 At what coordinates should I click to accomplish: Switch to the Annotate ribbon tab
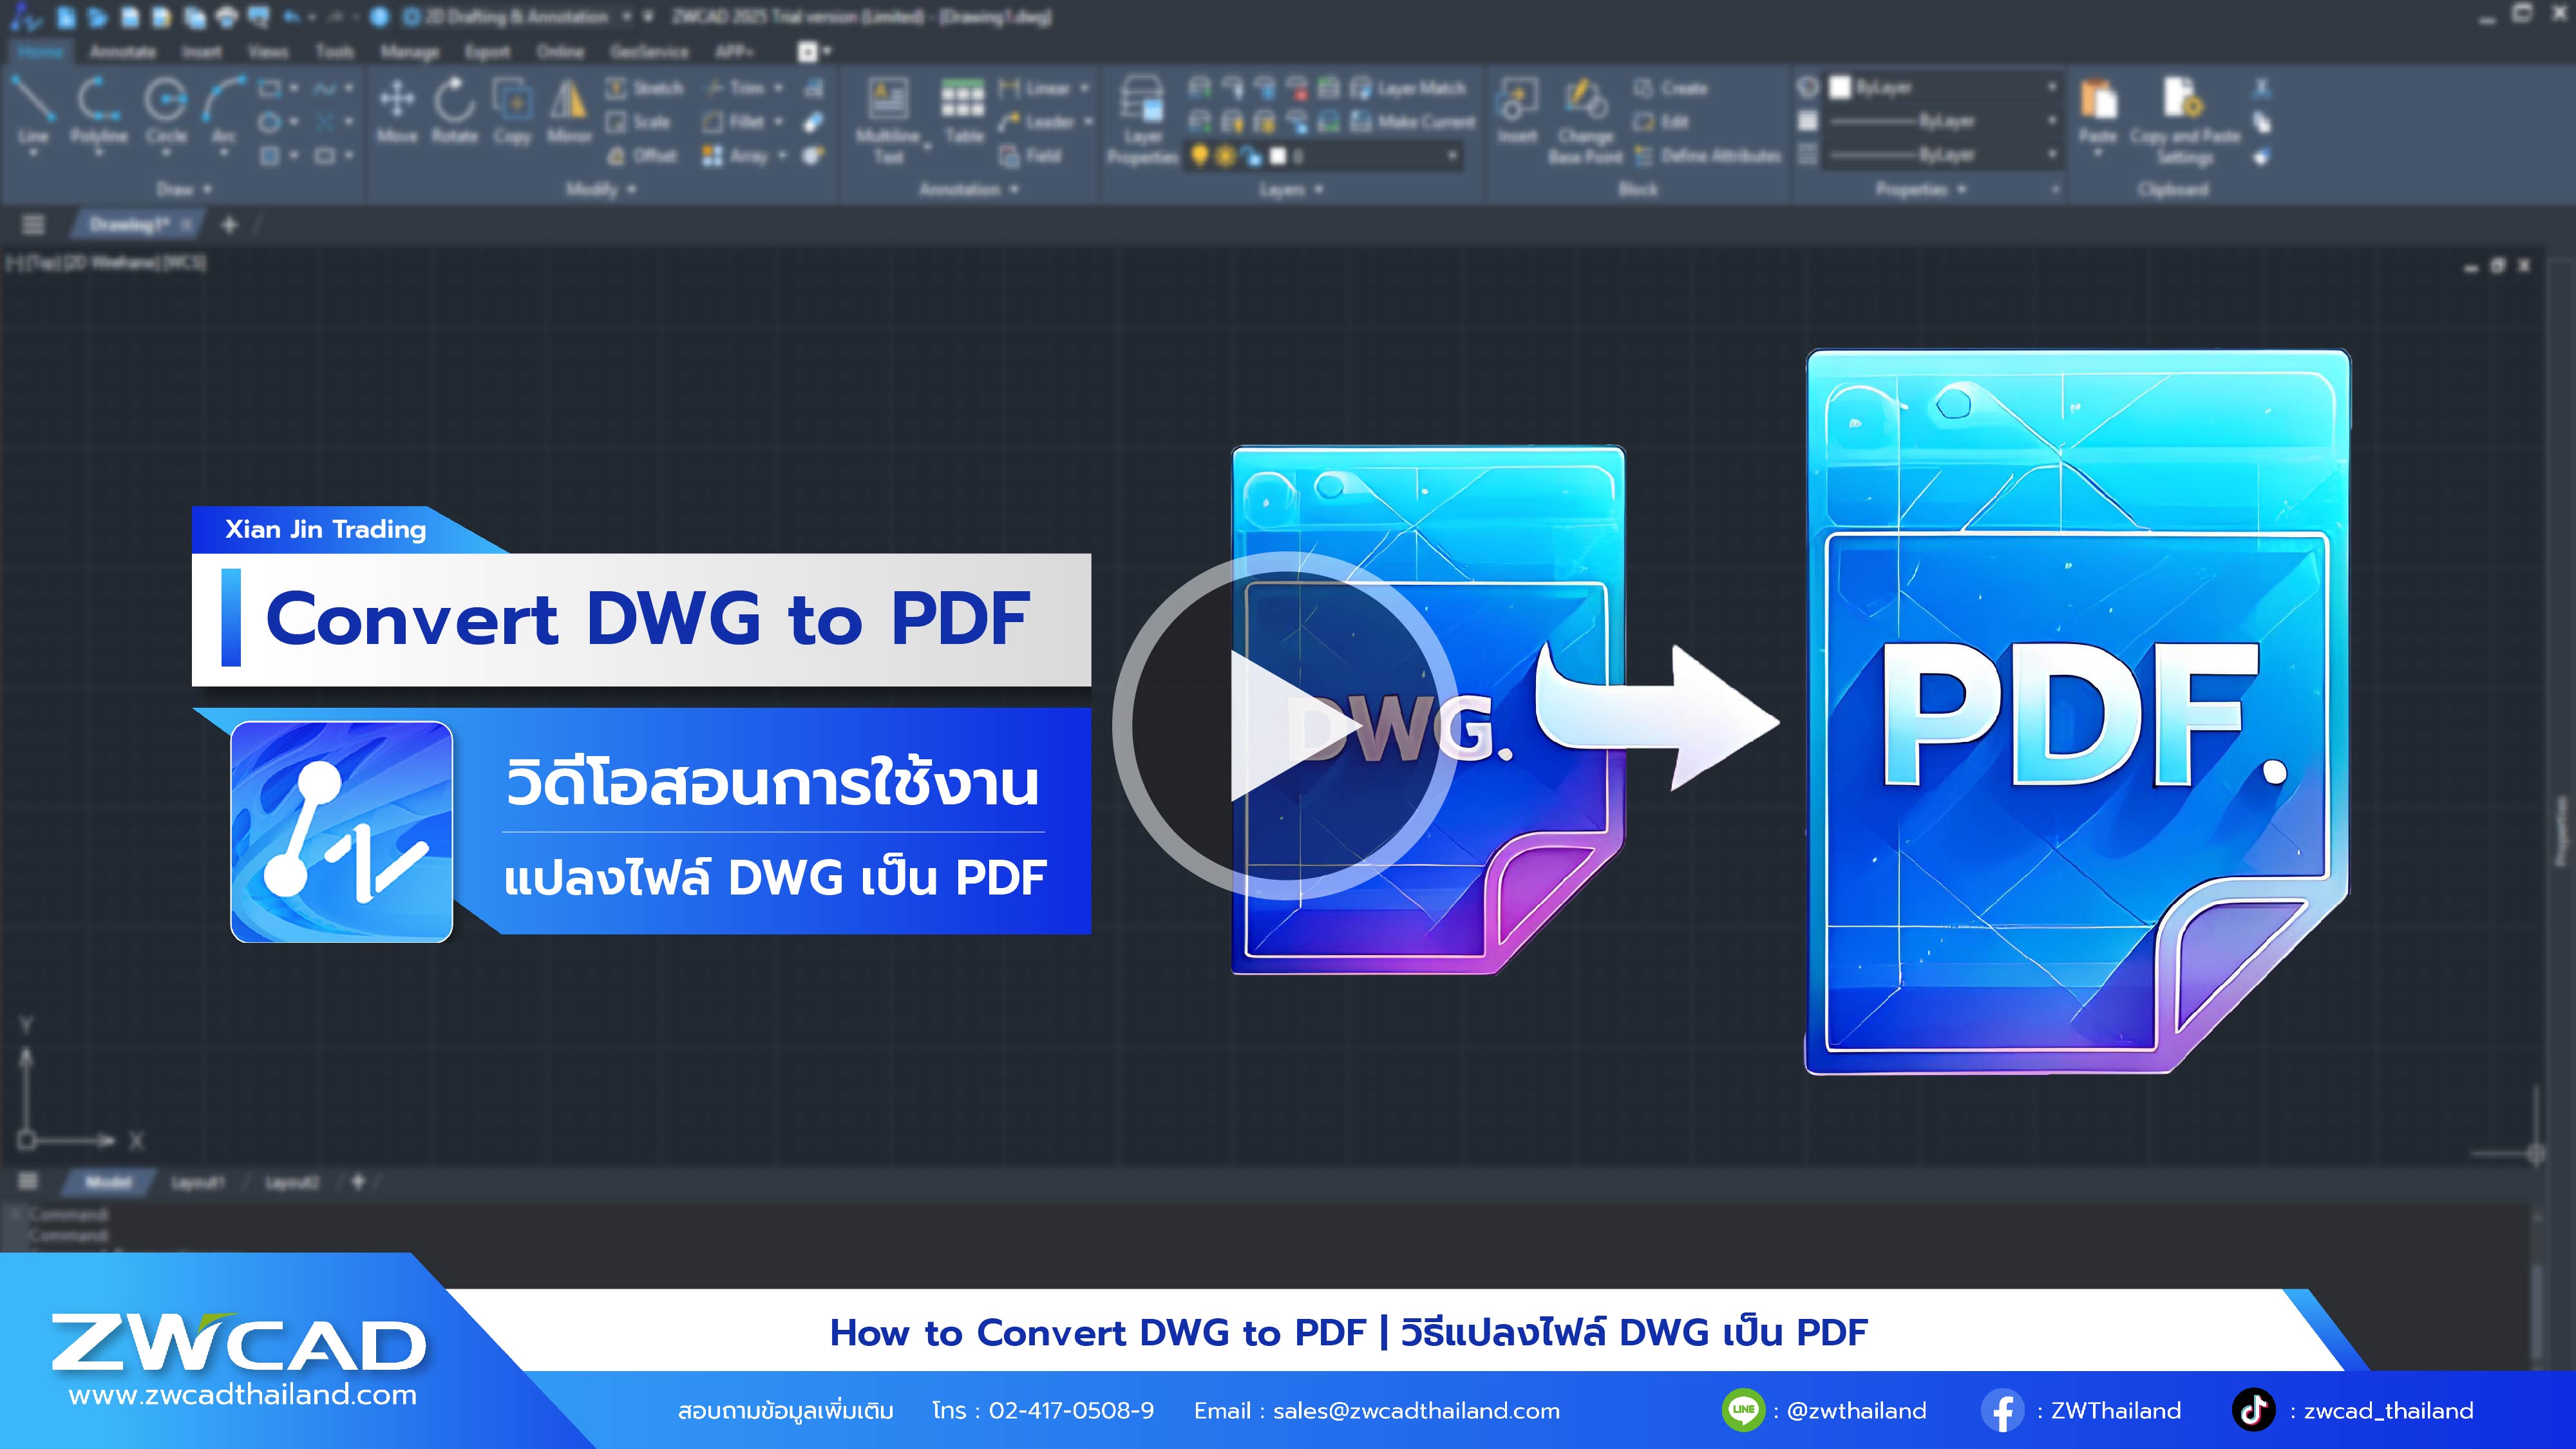tap(123, 51)
